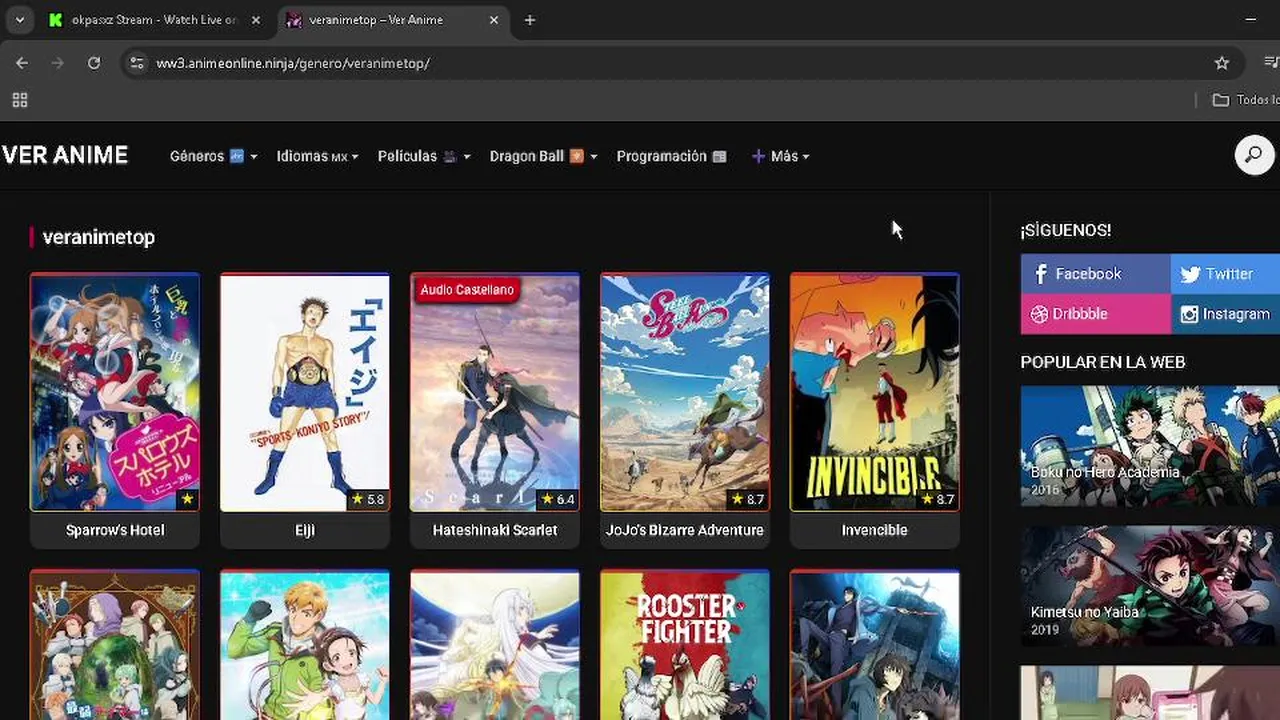This screenshot has width=1280, height=720.
Task: Bookmark page with the star icon
Action: tap(1221, 63)
